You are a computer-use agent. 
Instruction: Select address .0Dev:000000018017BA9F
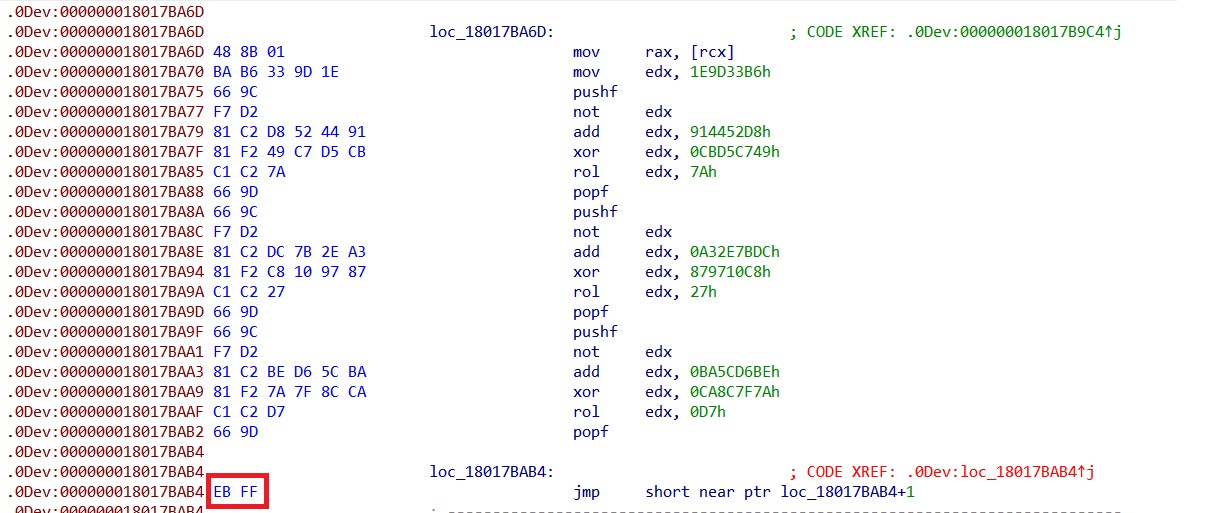[105, 332]
